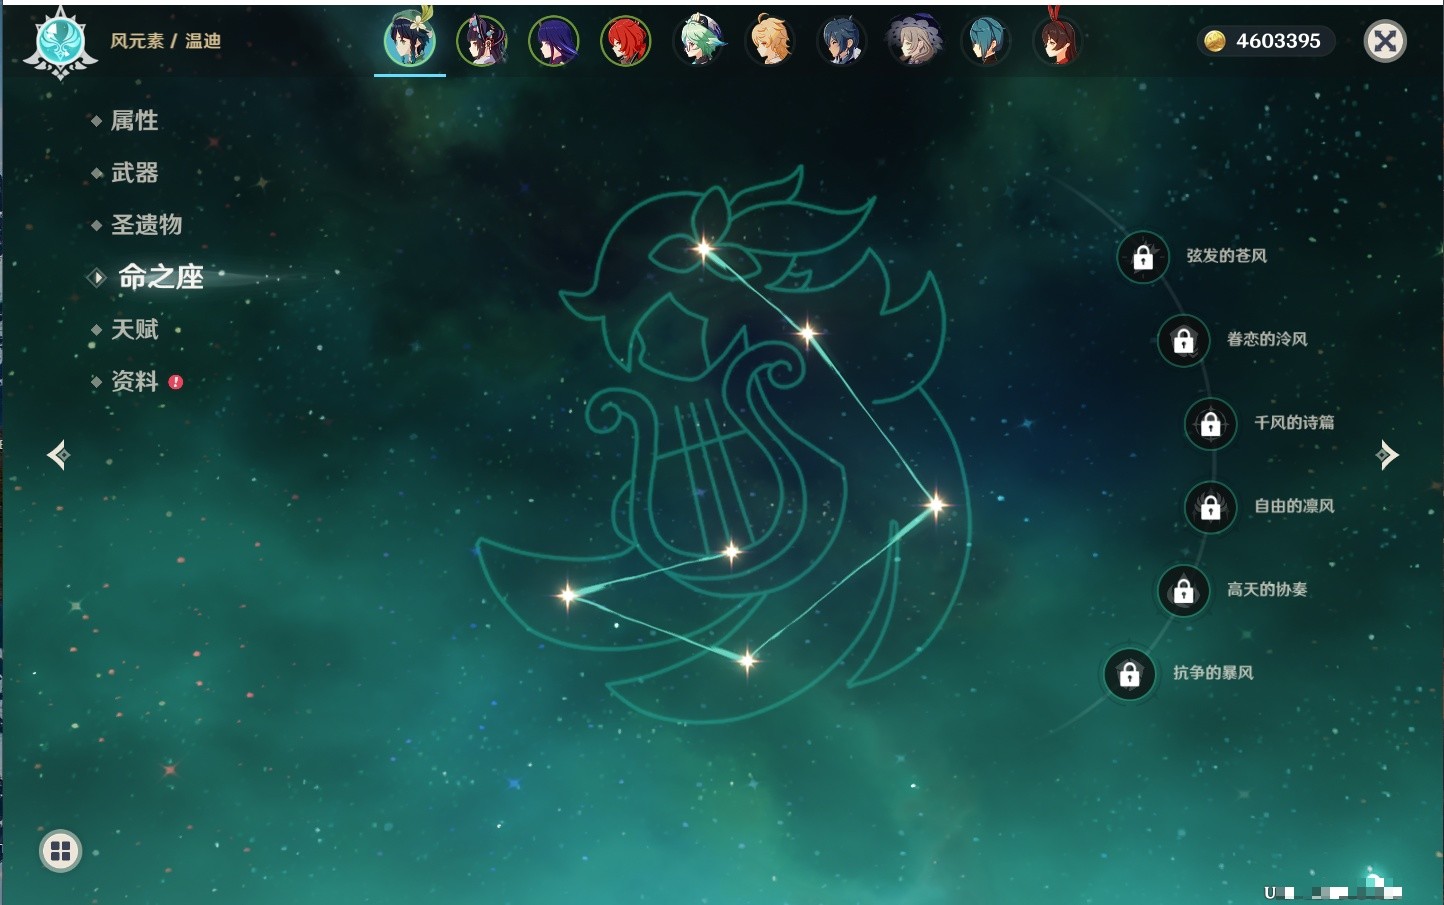The width and height of the screenshot is (1444, 905).
Task: Open the locked 高天的协奏 constellation
Action: [1184, 590]
